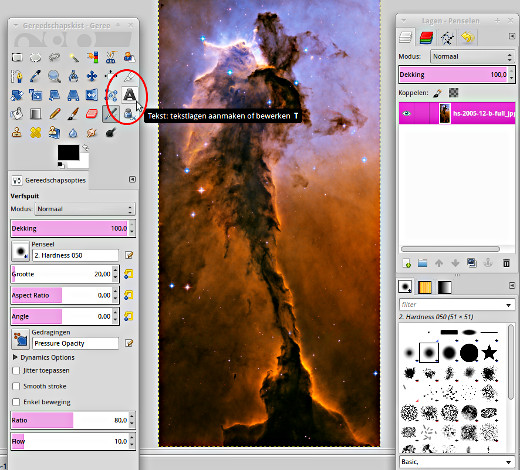The height and width of the screenshot is (470, 520).
Task: Click the delete layer trash icon
Action: 506,263
